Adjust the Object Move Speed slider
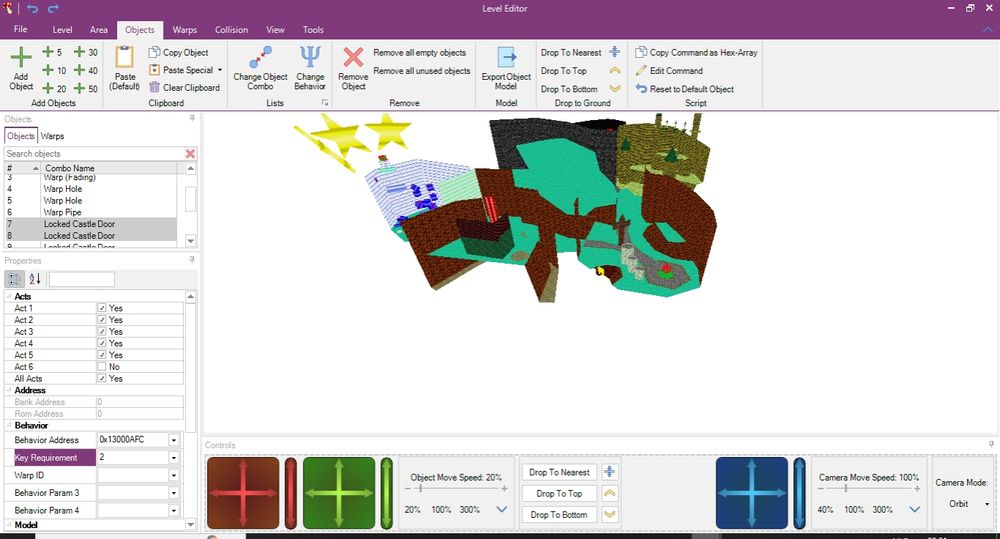 coord(456,489)
